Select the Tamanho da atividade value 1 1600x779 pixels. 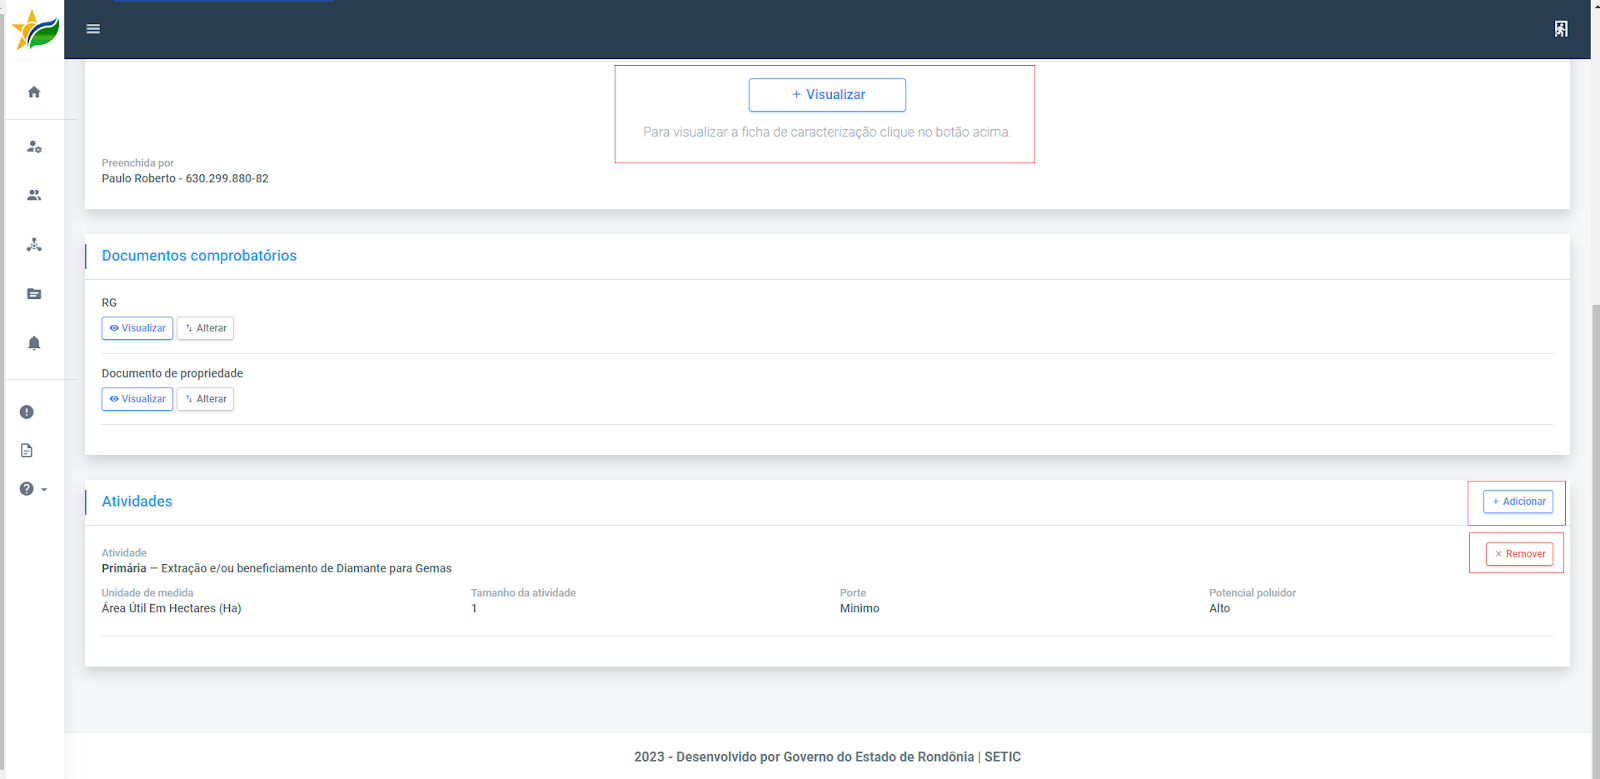coord(474,609)
